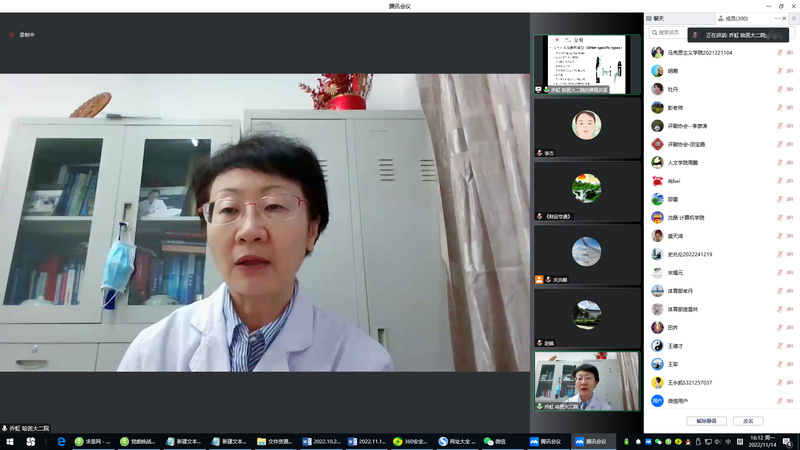Toggle the microphone icon for 彭老师
This screenshot has width=800, height=450.
779,107
